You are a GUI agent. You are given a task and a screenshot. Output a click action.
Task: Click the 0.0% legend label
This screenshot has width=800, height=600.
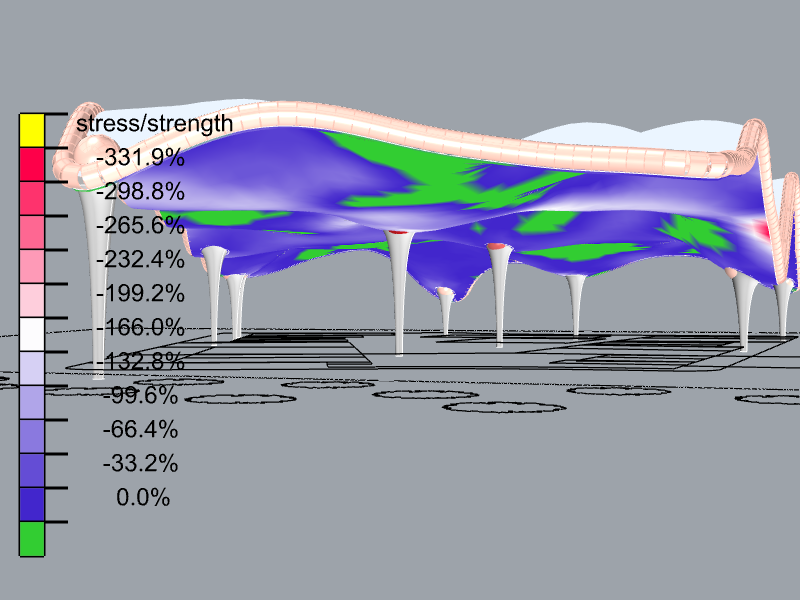click(143, 497)
